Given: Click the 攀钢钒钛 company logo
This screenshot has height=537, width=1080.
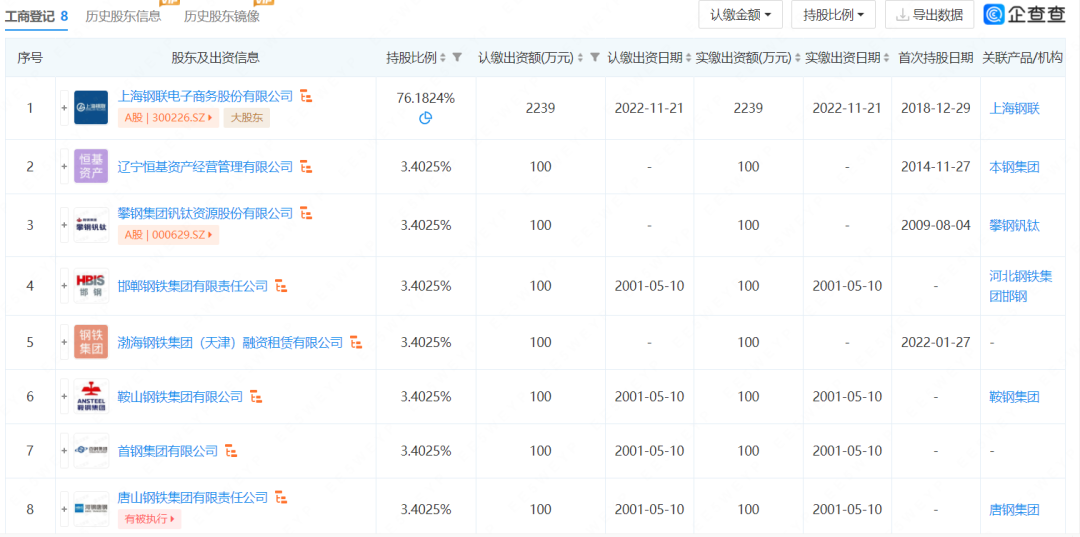Looking at the screenshot, I should (x=91, y=225).
